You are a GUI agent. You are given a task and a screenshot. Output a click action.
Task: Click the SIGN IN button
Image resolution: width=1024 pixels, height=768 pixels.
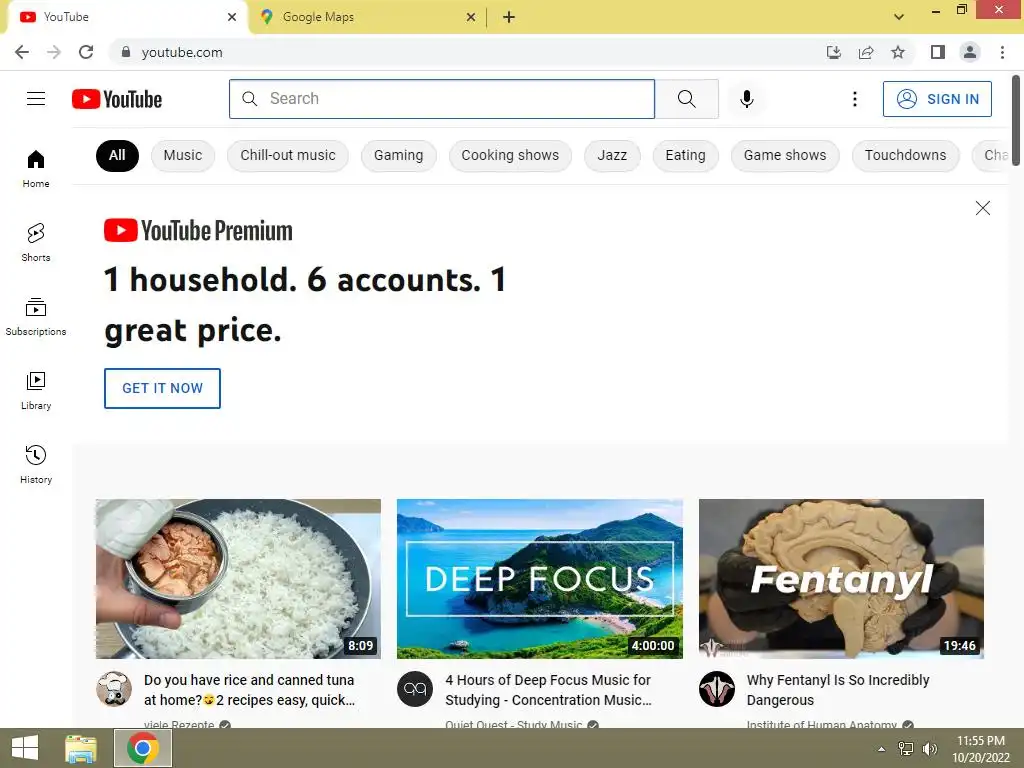[937, 99]
